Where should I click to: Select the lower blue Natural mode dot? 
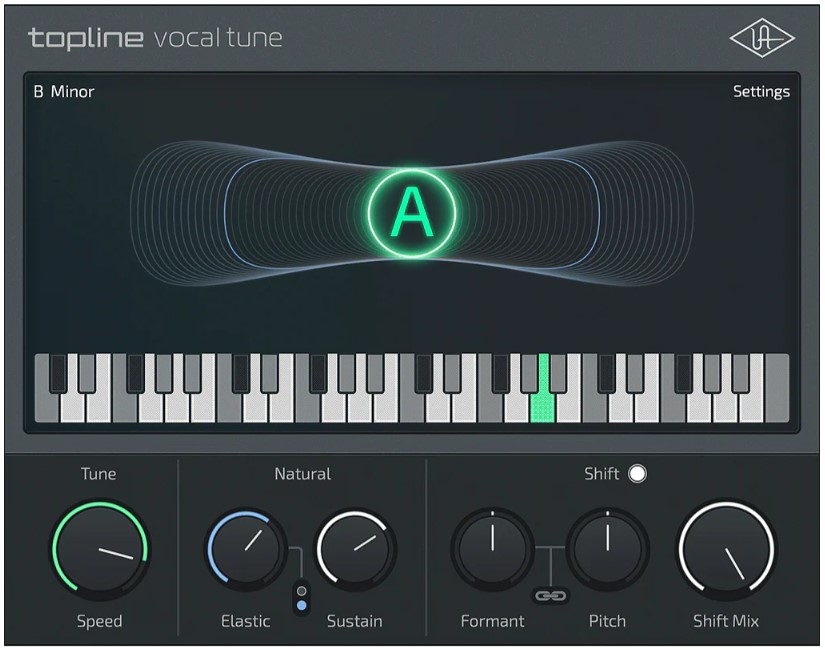(x=301, y=605)
